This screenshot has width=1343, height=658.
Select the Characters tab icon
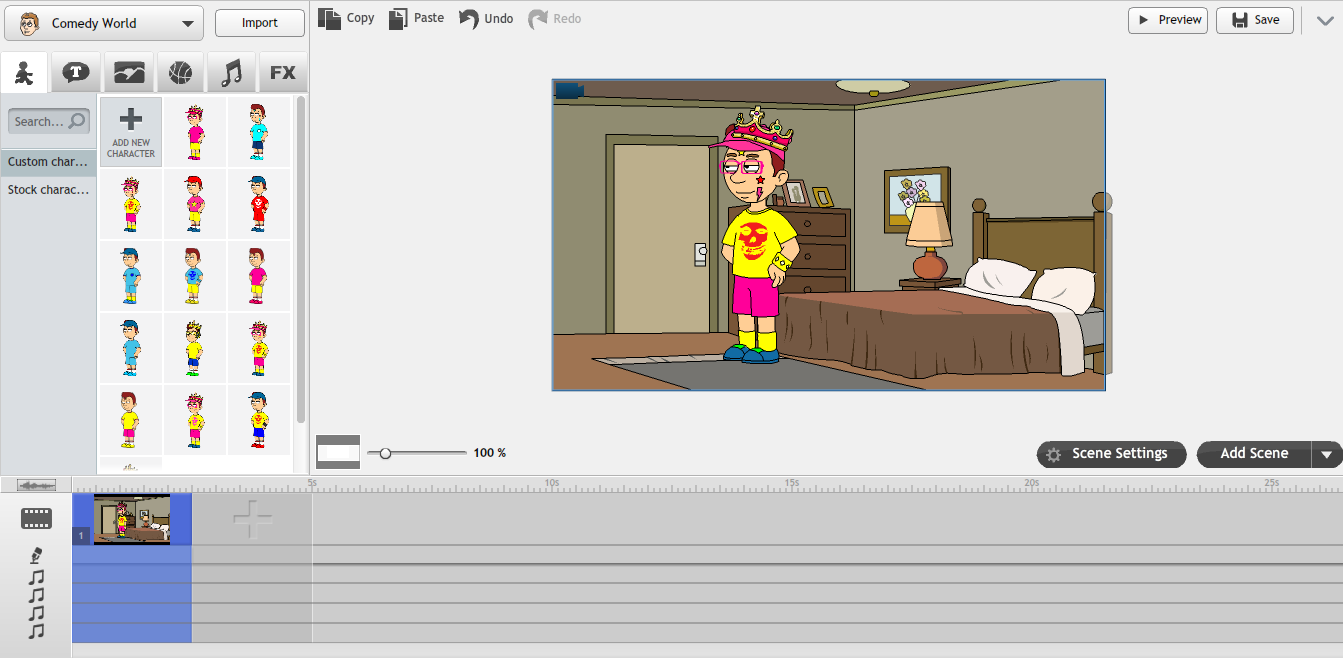(x=24, y=71)
